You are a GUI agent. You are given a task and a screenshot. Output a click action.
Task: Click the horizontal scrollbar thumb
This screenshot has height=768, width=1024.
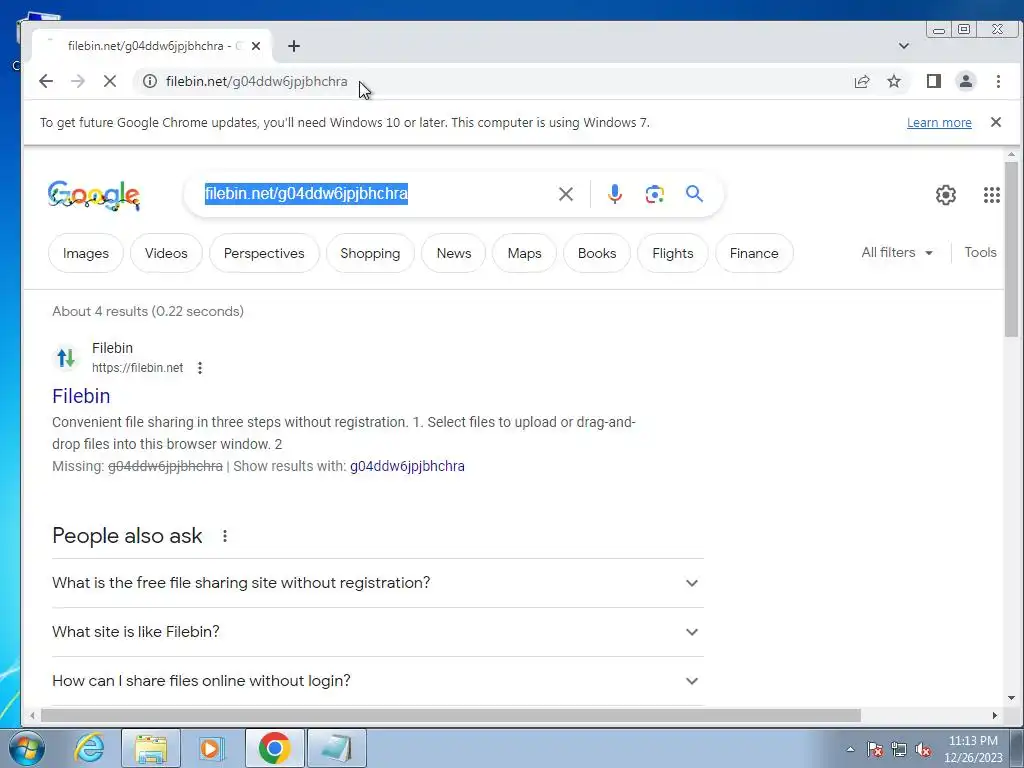click(451, 716)
